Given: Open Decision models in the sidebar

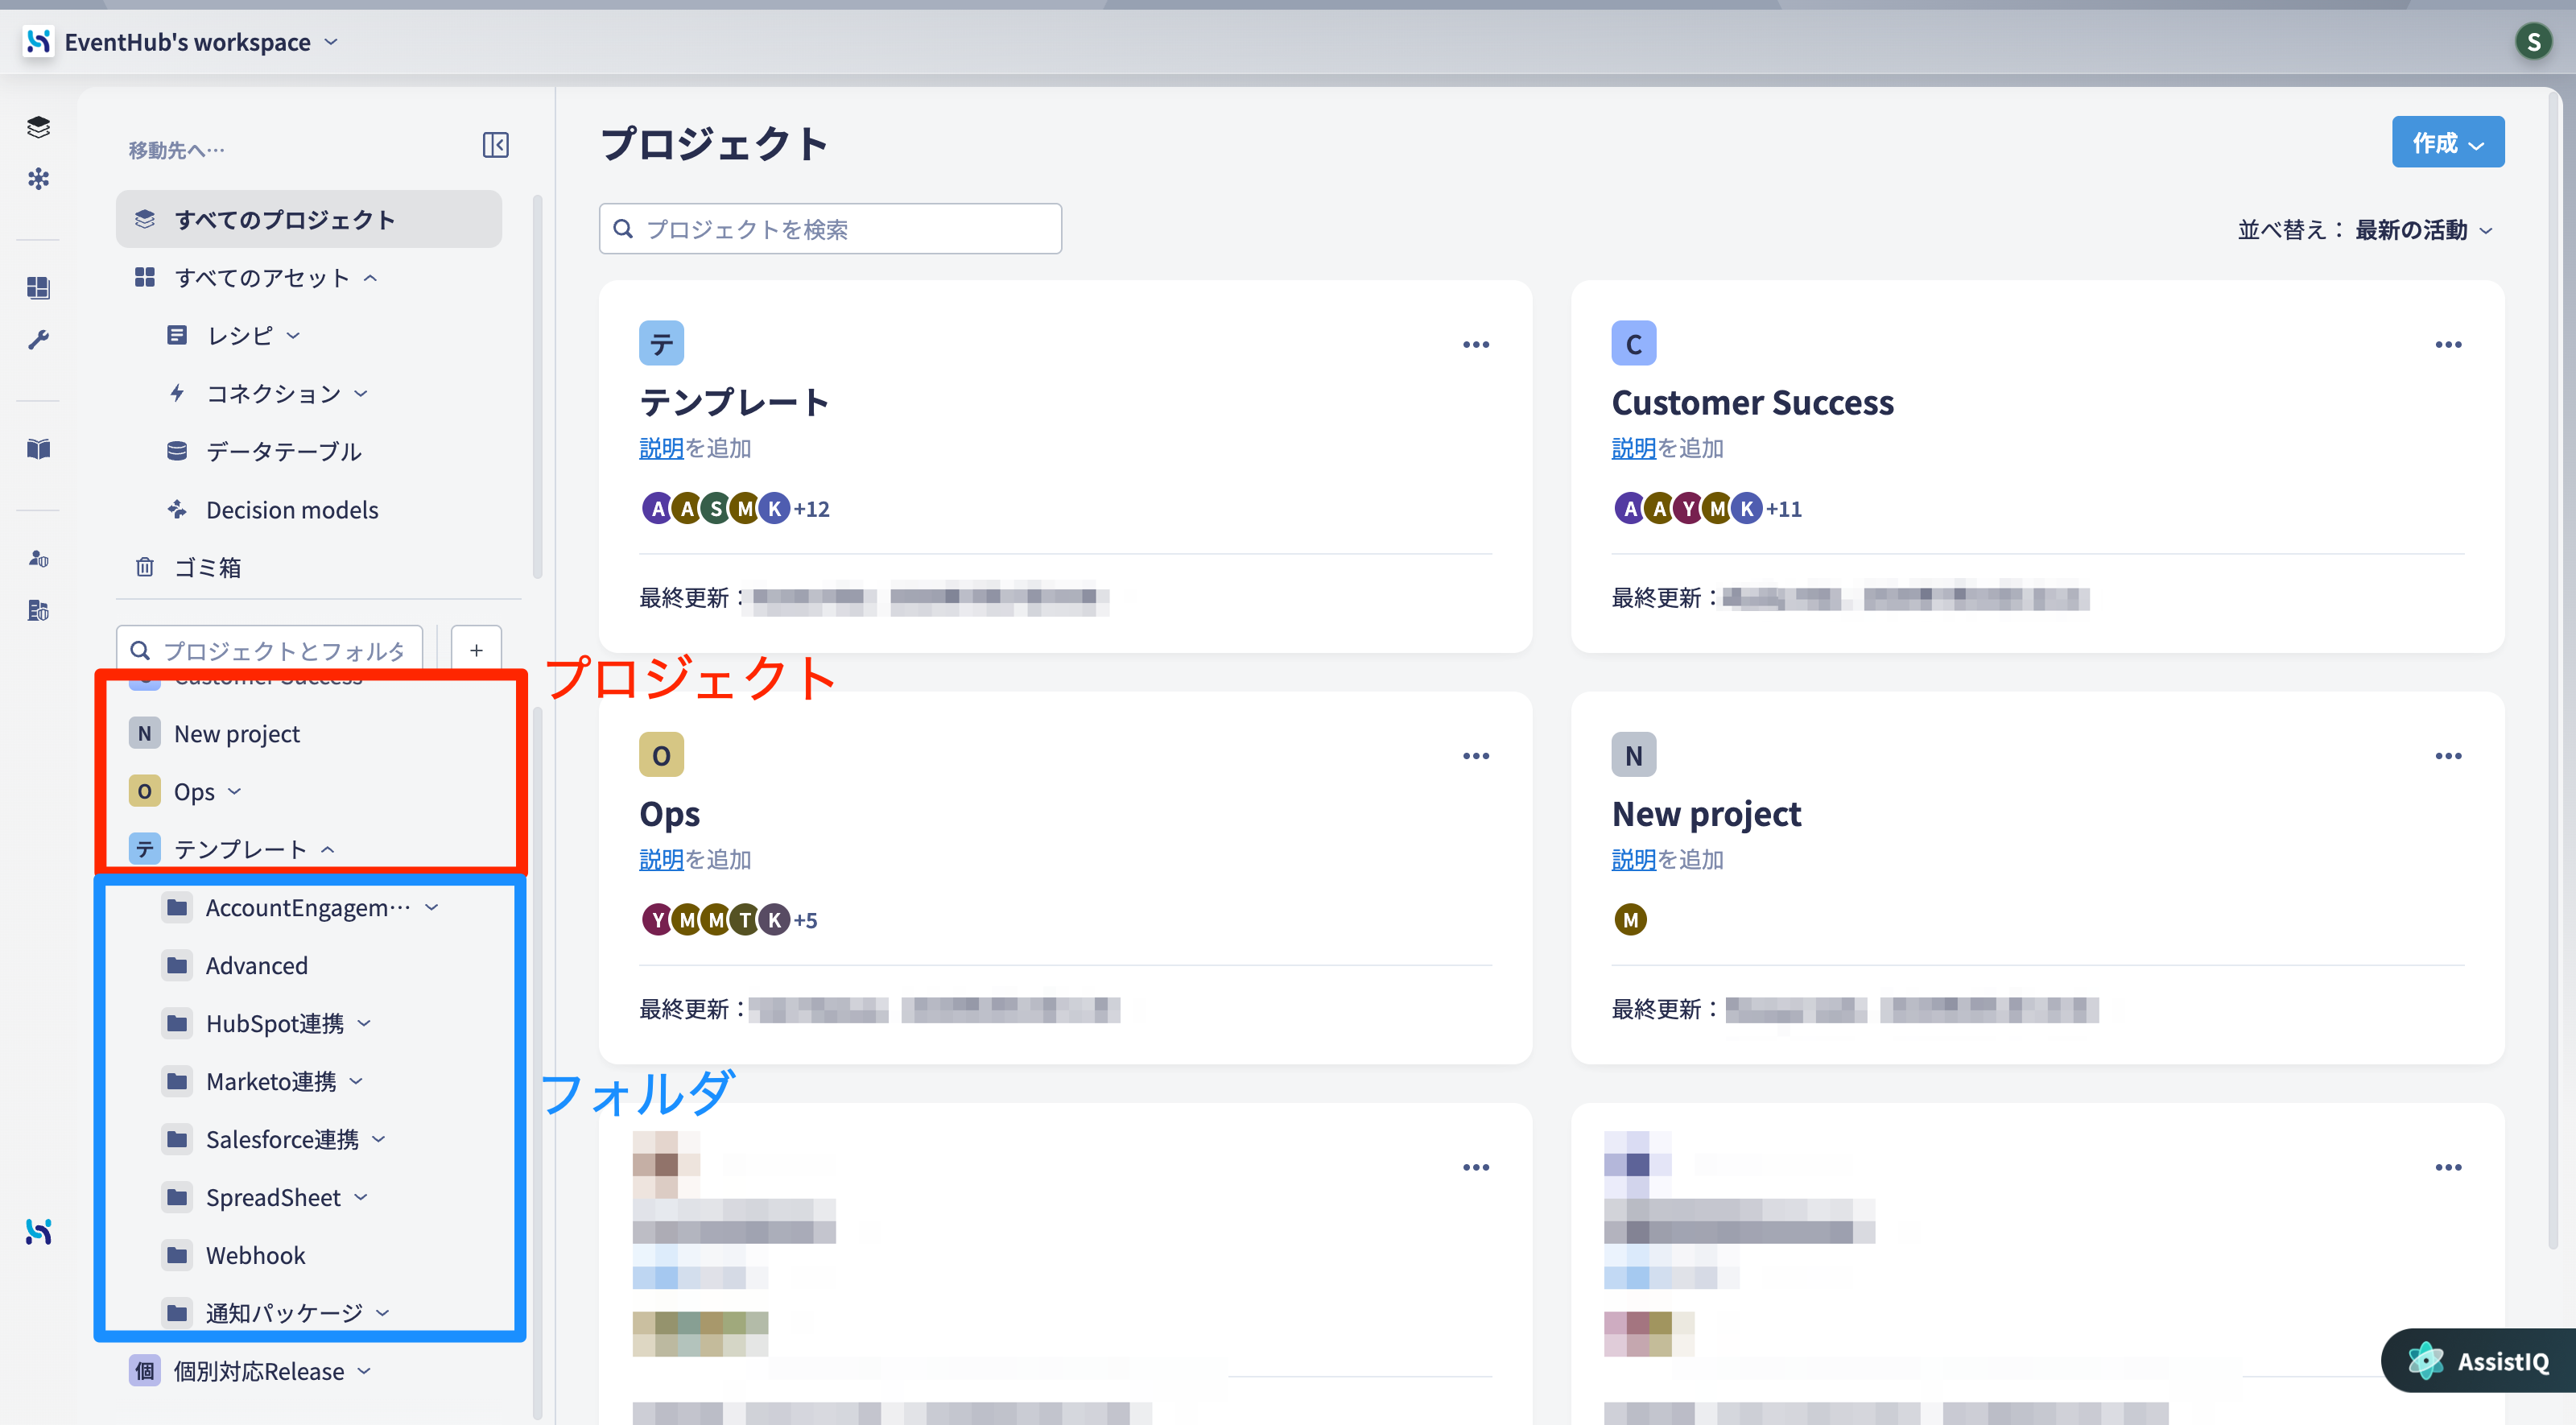Looking at the screenshot, I should [x=291, y=509].
